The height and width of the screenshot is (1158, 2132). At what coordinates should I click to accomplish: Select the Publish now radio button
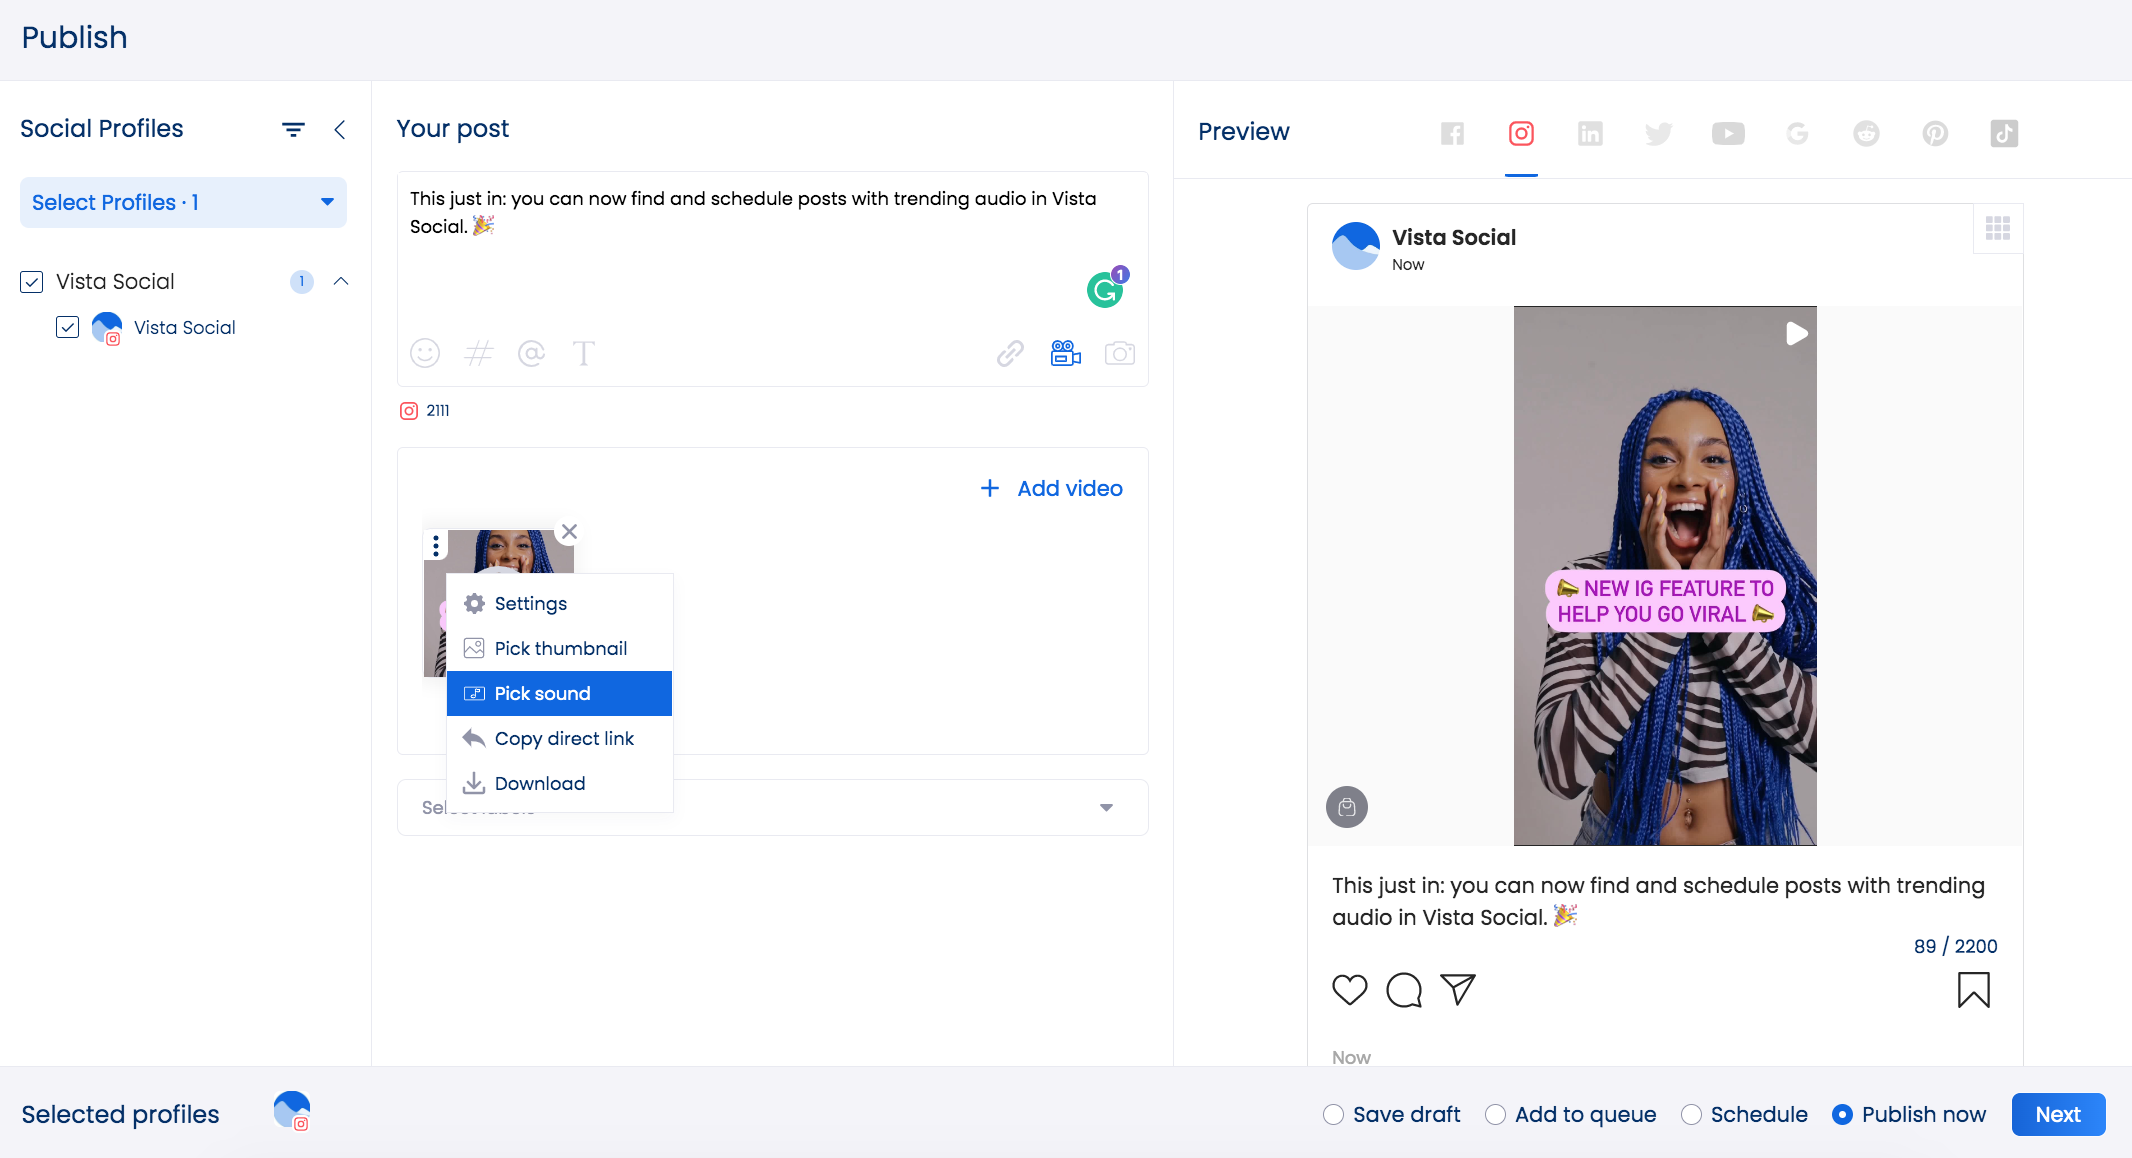[1841, 1114]
